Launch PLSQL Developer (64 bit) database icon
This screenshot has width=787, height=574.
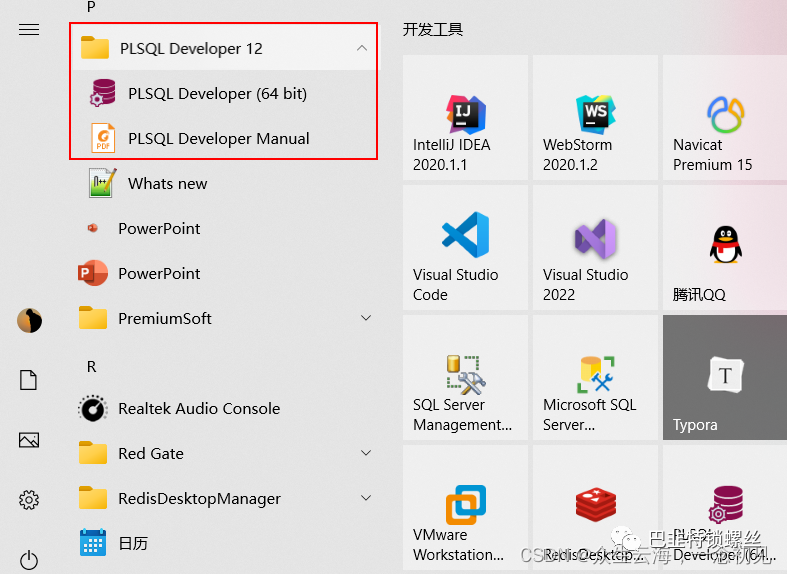[103, 93]
